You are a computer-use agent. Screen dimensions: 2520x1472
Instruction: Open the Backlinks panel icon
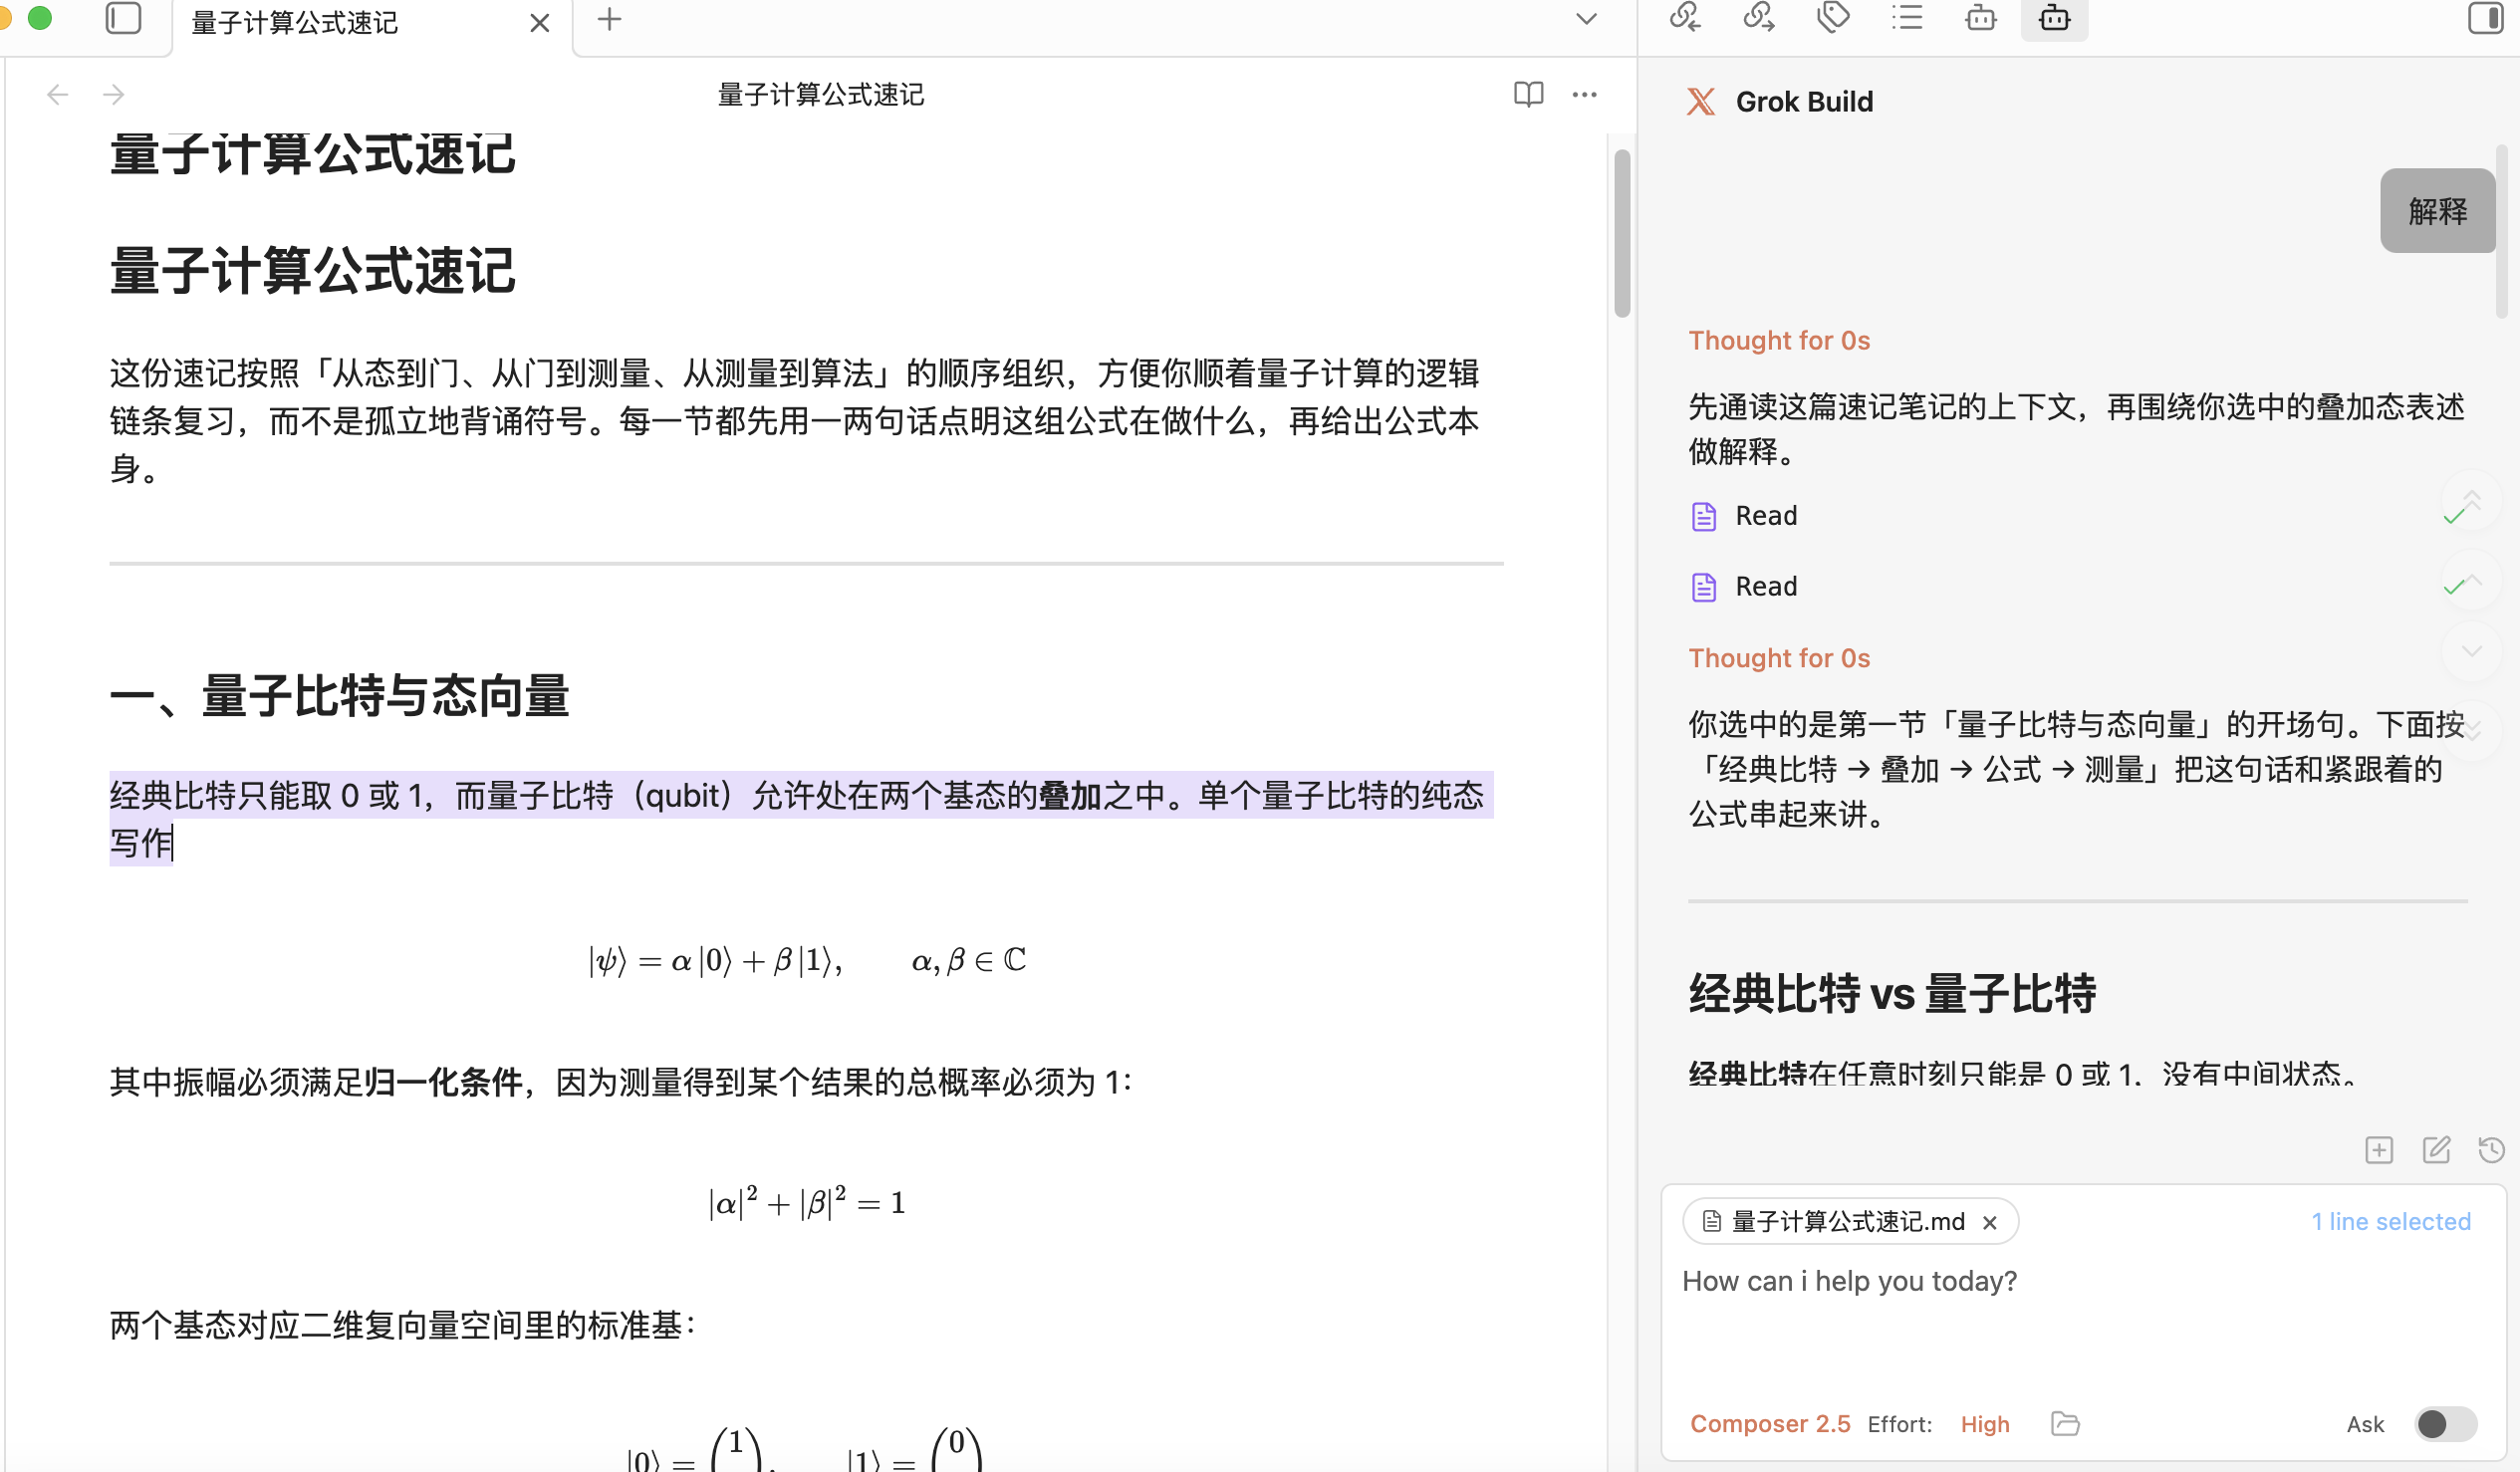click(1685, 18)
